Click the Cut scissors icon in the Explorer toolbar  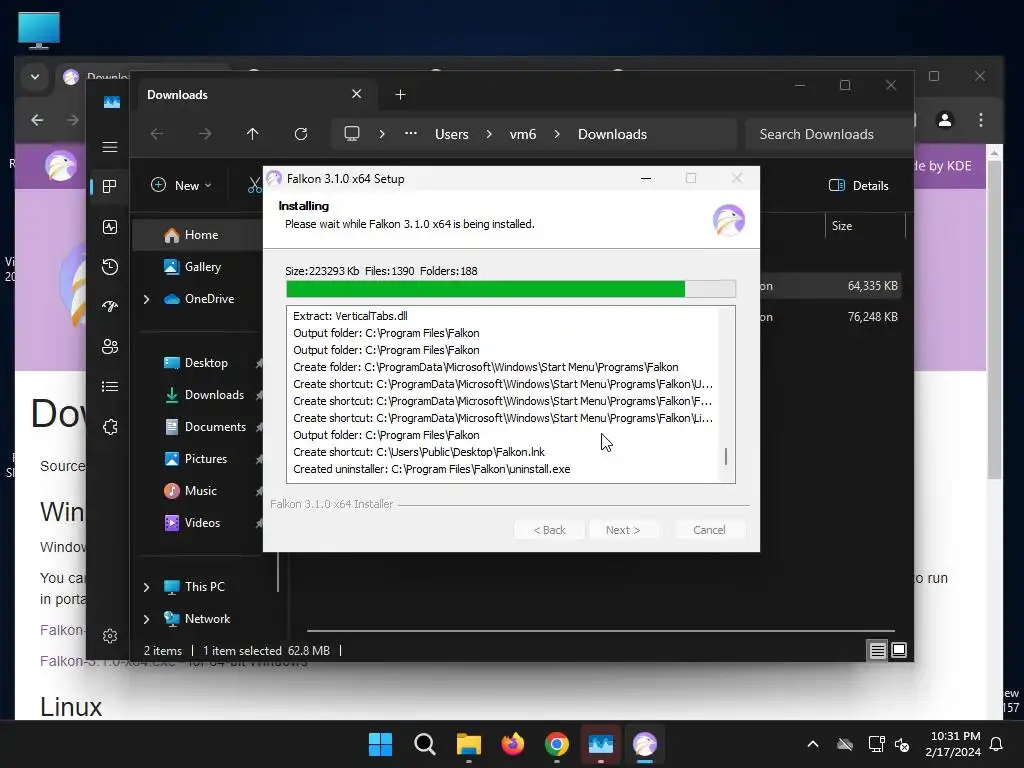[x=254, y=185]
